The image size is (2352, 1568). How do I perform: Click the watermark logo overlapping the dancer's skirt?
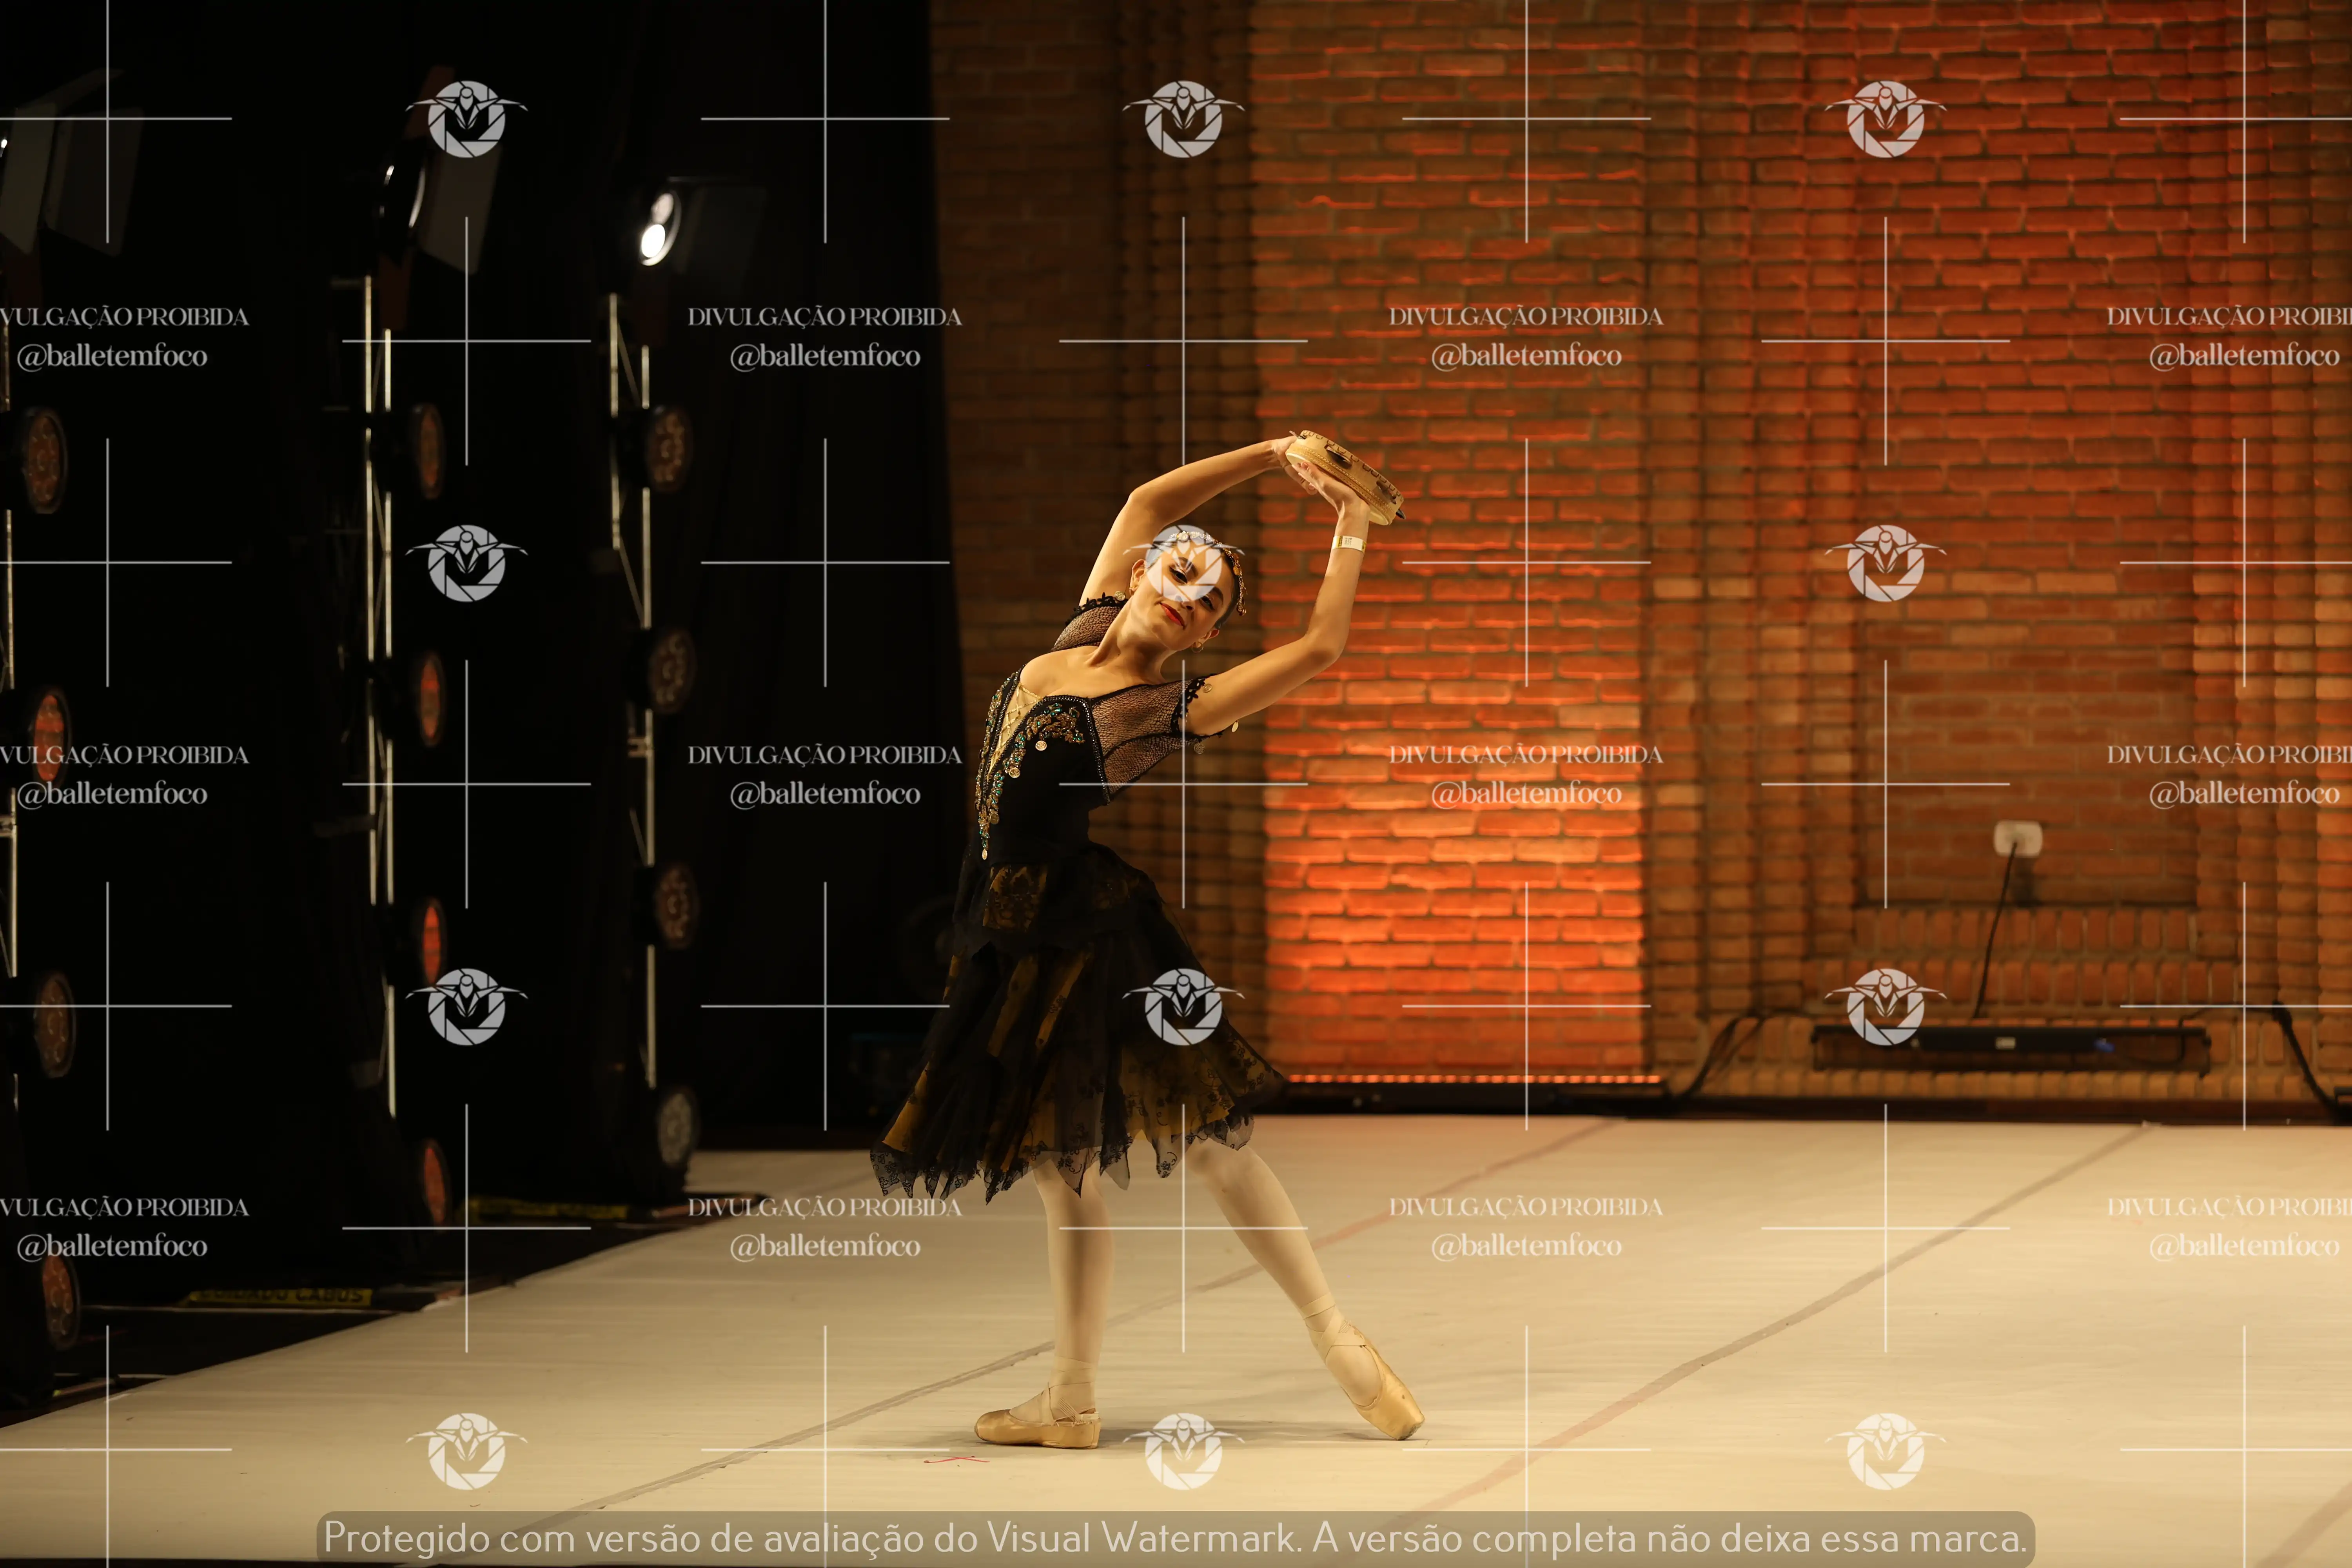click(1183, 1007)
